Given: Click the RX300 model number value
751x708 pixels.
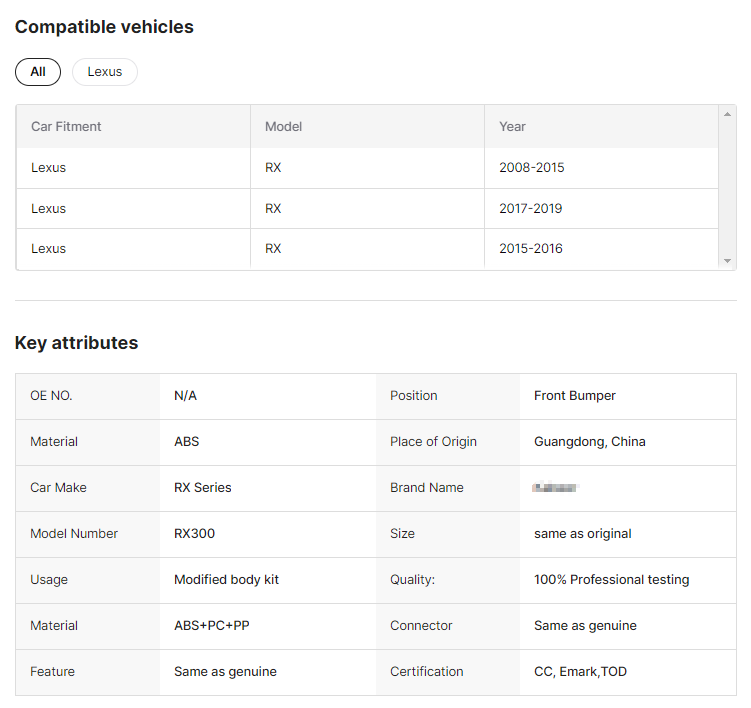Looking at the screenshot, I should (x=194, y=534).
